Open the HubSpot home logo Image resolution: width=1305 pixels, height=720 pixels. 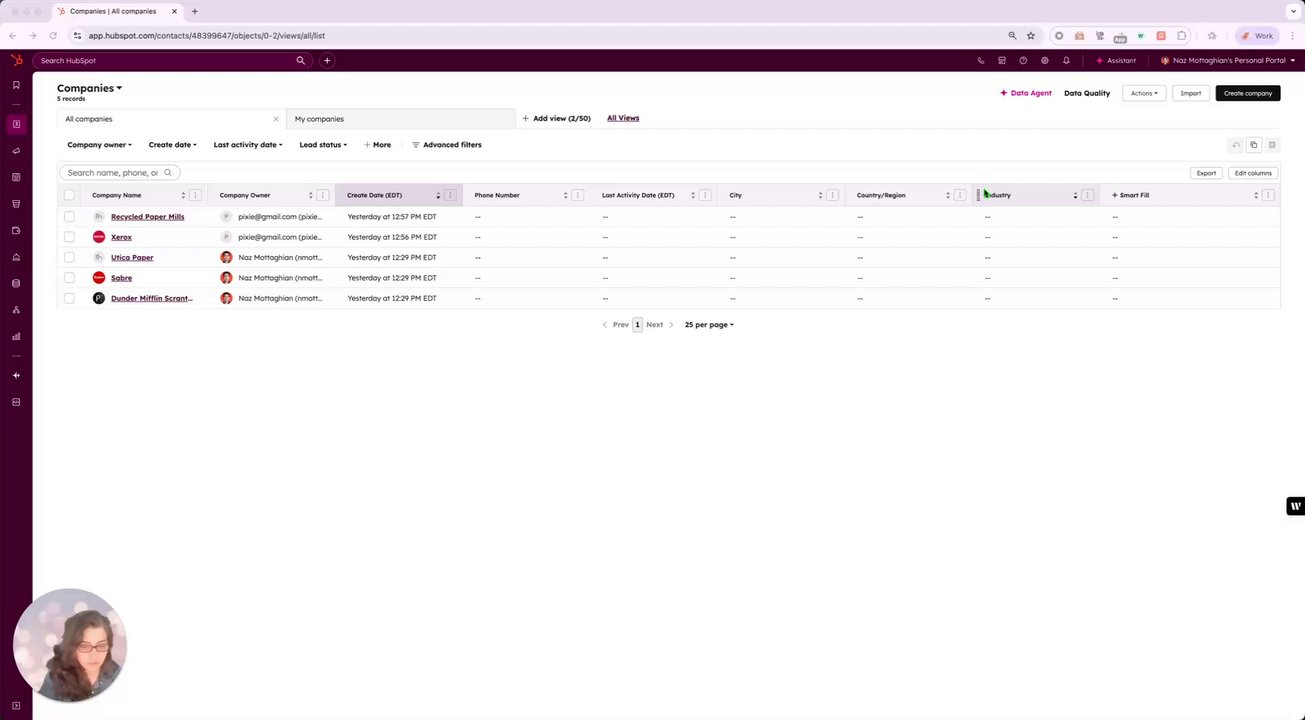pyautogui.click(x=16, y=60)
